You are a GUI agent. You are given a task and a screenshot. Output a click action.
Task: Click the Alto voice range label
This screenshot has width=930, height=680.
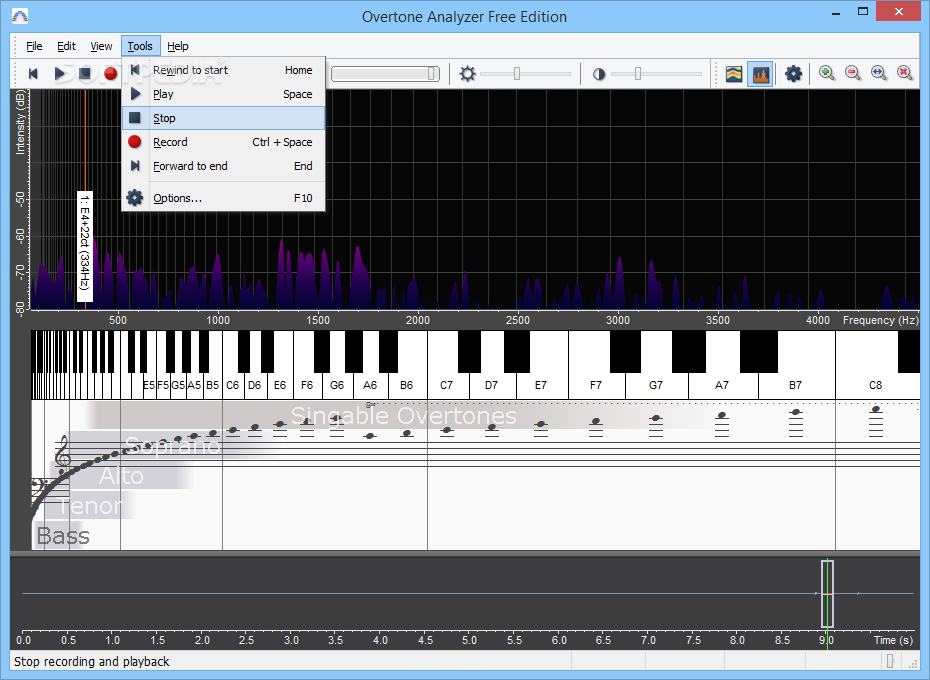121,476
